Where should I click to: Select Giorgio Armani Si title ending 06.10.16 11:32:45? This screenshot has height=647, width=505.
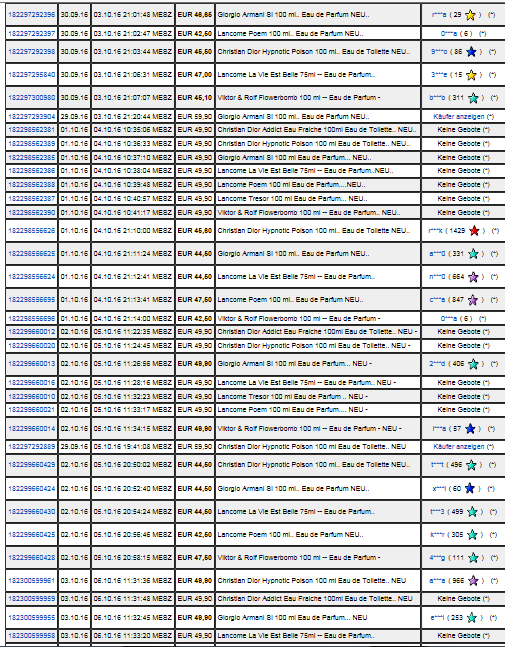coord(292,618)
